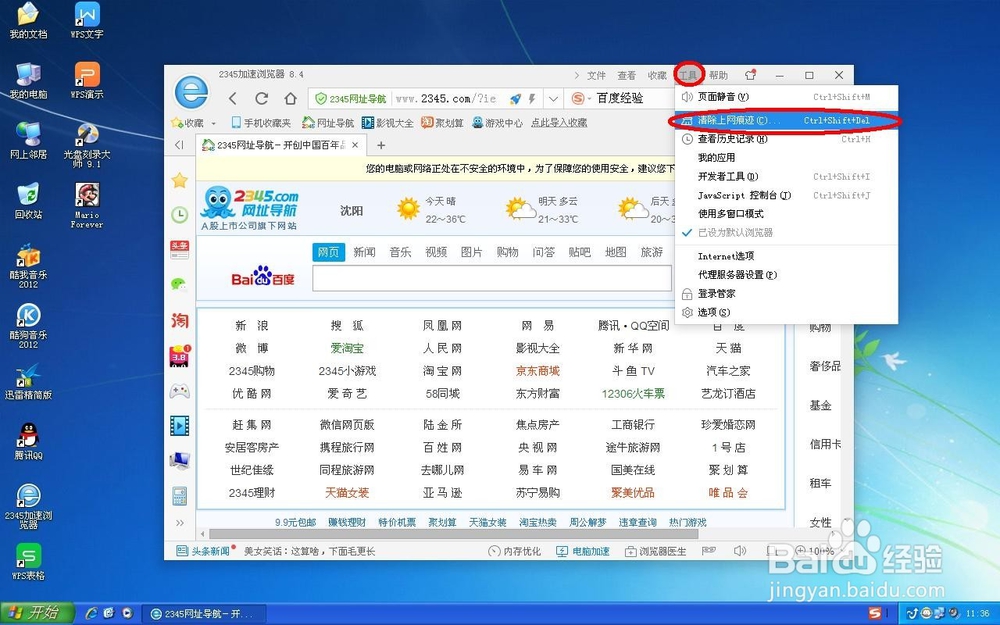The image size is (1000, 625).
Task: Open the favorites star in left sidebar
Action: click(180, 180)
